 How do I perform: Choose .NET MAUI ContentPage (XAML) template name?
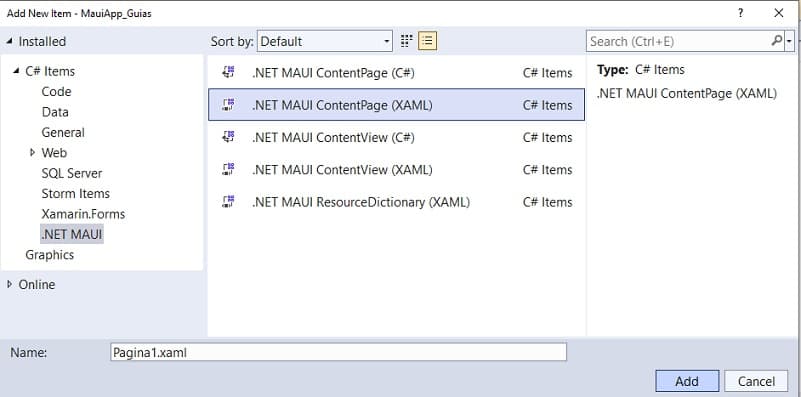[x=342, y=105]
